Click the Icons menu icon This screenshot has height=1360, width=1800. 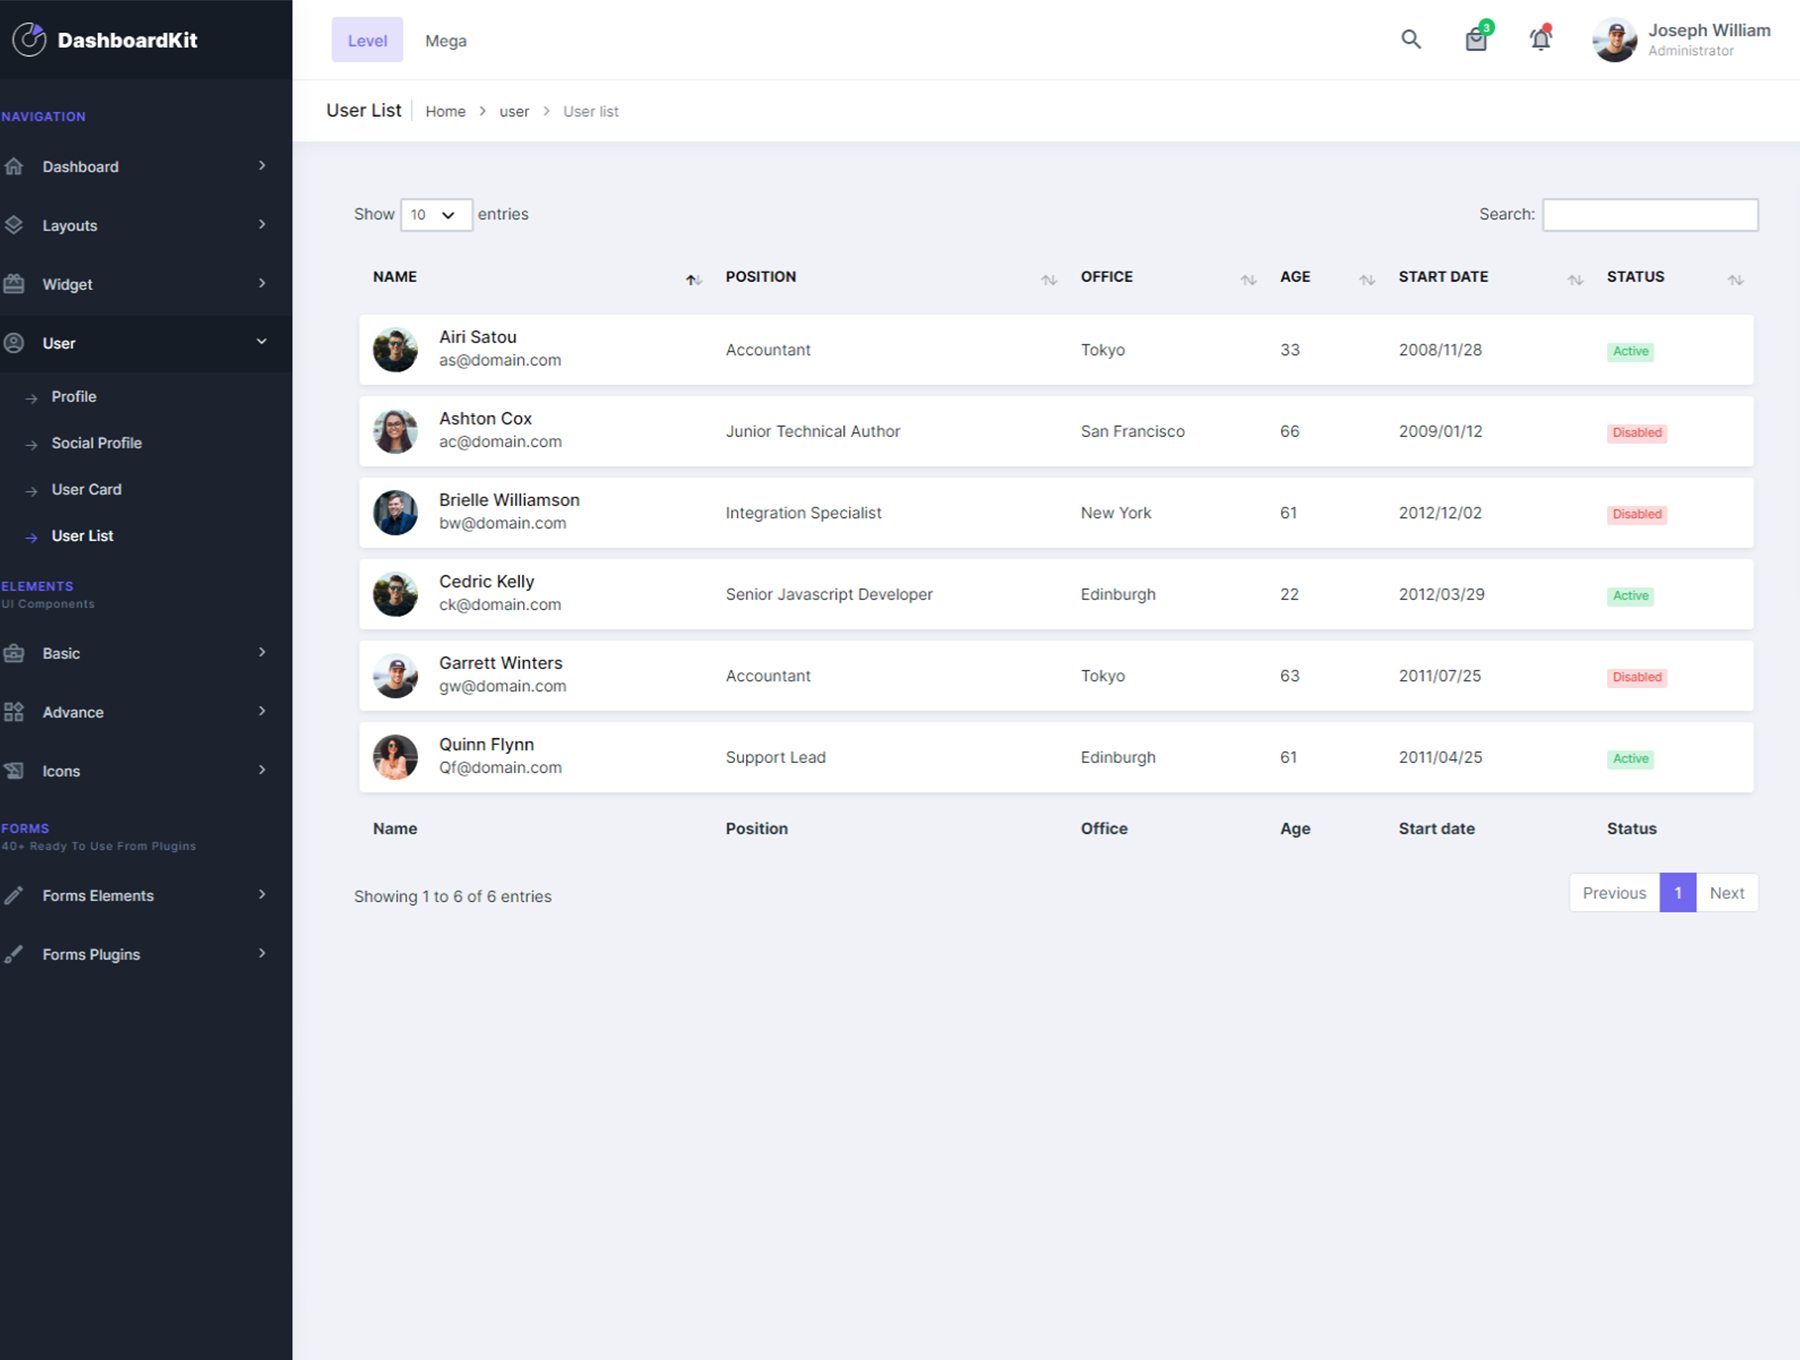point(14,771)
